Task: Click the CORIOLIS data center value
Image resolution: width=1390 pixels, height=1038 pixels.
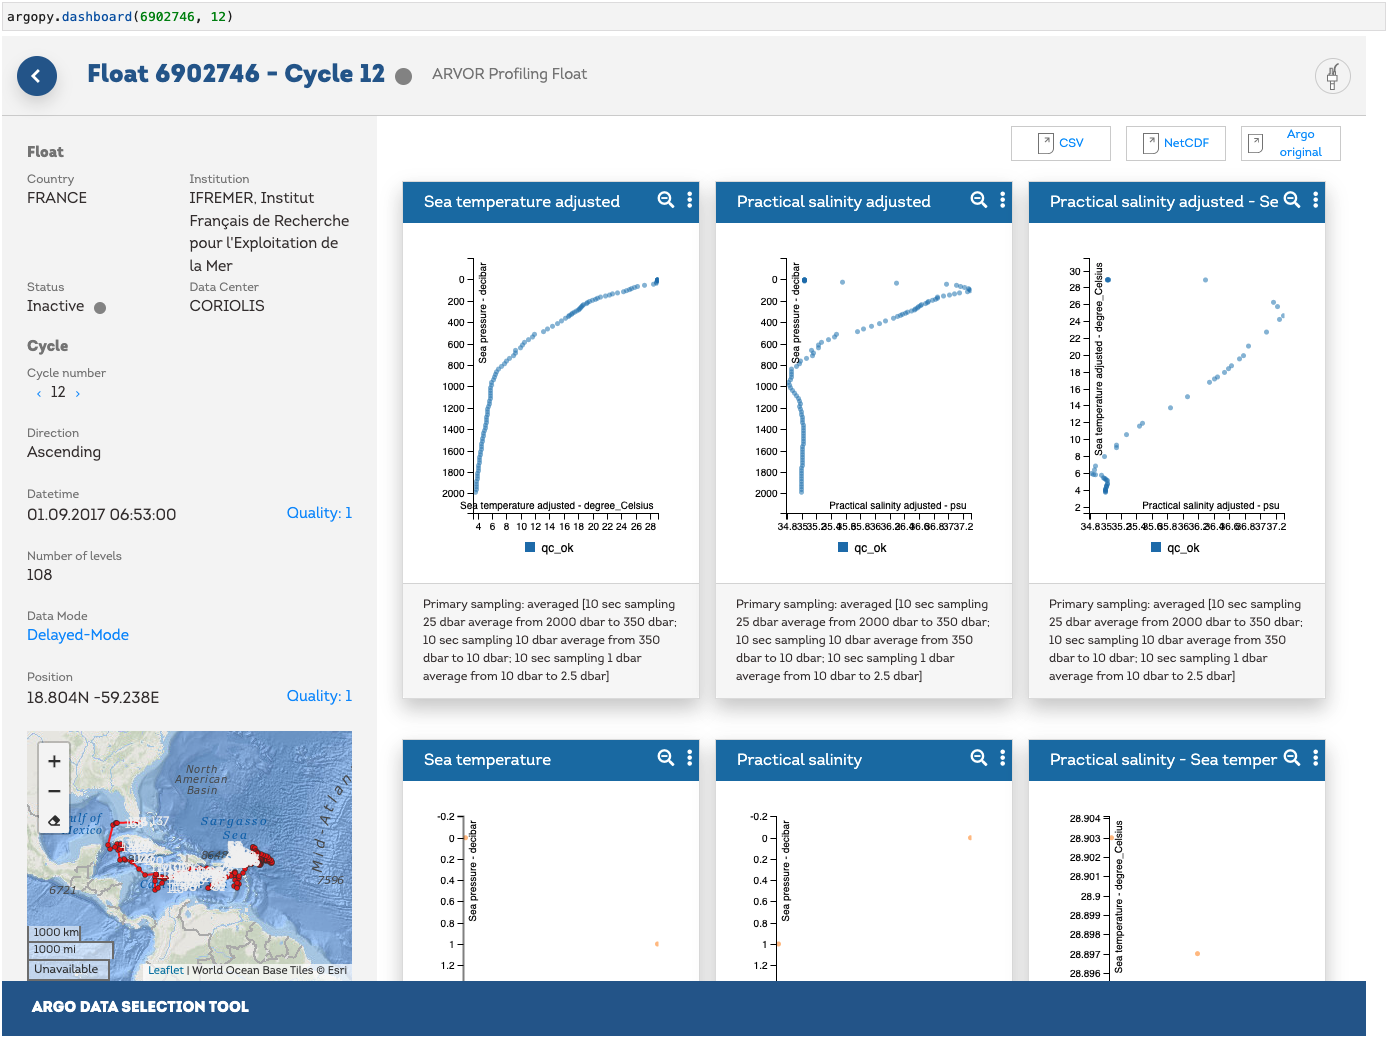Action: pyautogui.click(x=227, y=306)
